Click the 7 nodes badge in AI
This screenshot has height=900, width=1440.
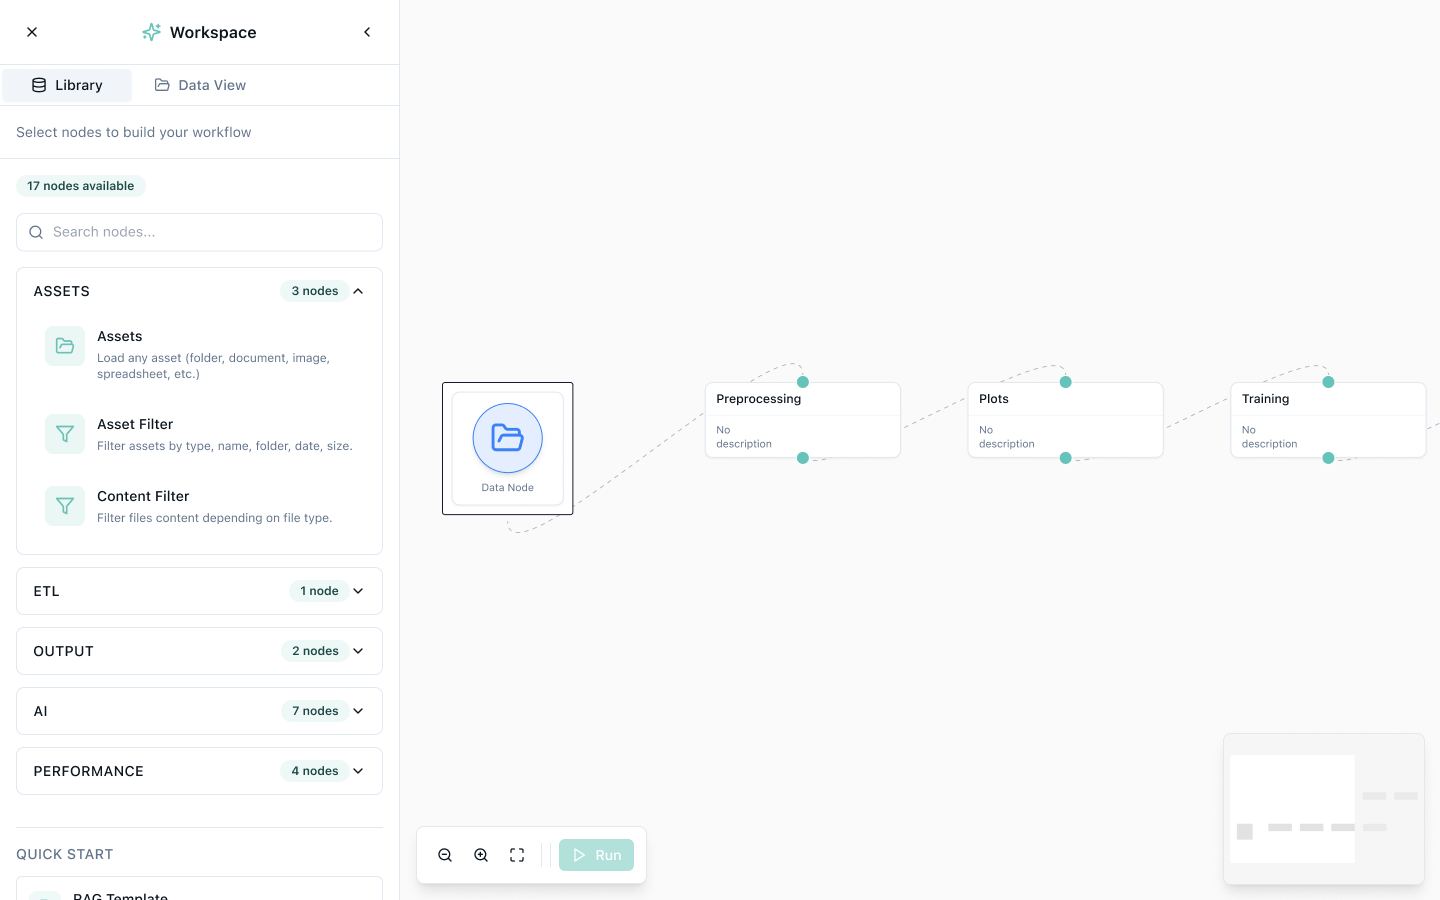315,711
